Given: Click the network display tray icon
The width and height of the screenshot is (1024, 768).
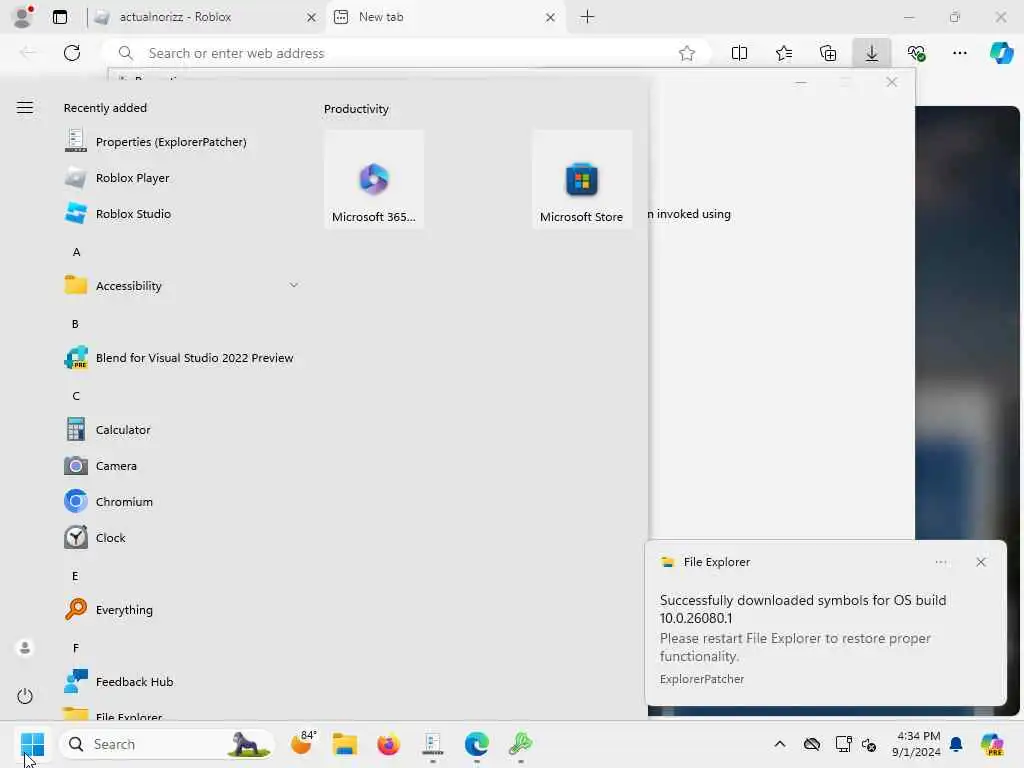Looking at the screenshot, I should tap(843, 744).
